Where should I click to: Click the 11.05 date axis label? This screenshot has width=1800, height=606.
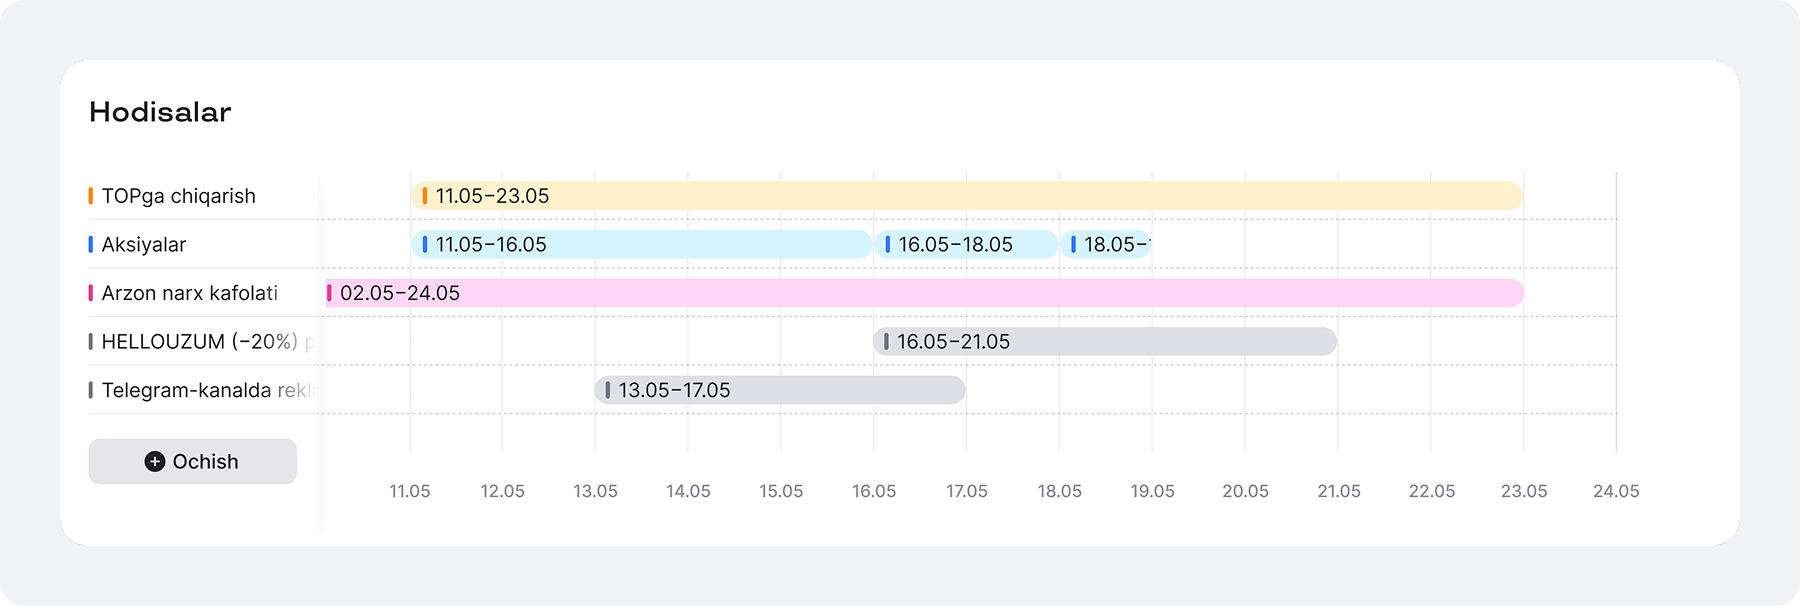point(410,491)
